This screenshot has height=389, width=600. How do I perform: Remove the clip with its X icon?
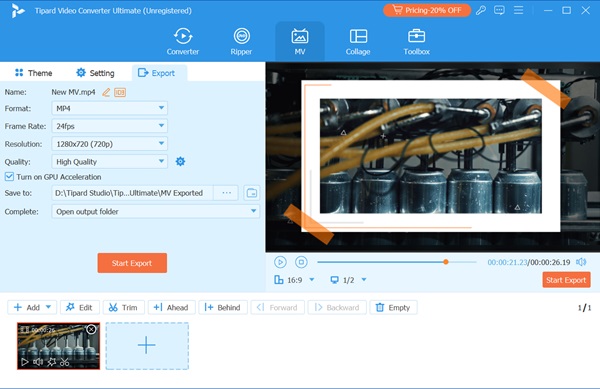point(91,329)
